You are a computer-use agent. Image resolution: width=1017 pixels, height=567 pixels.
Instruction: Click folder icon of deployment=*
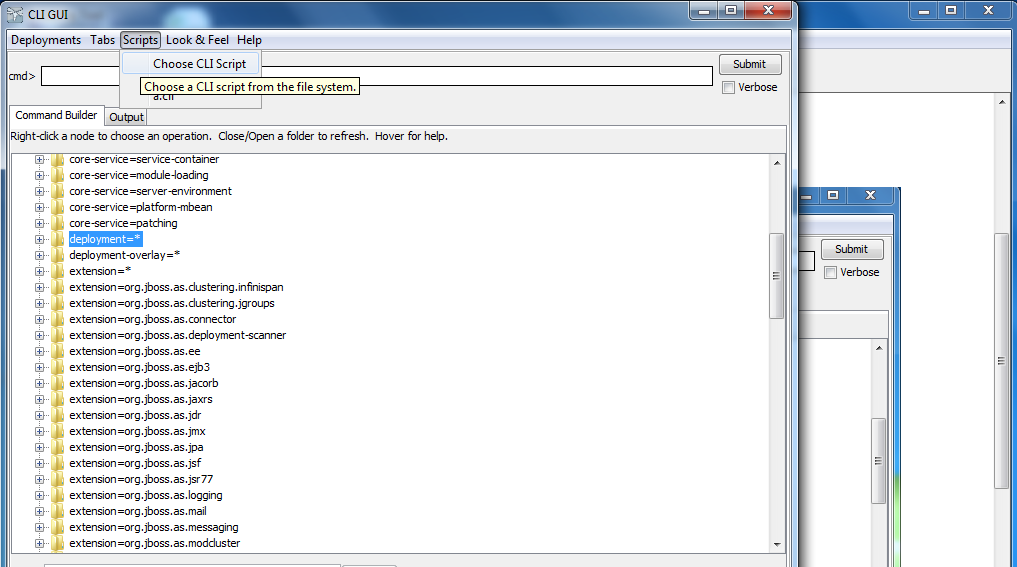(58, 239)
